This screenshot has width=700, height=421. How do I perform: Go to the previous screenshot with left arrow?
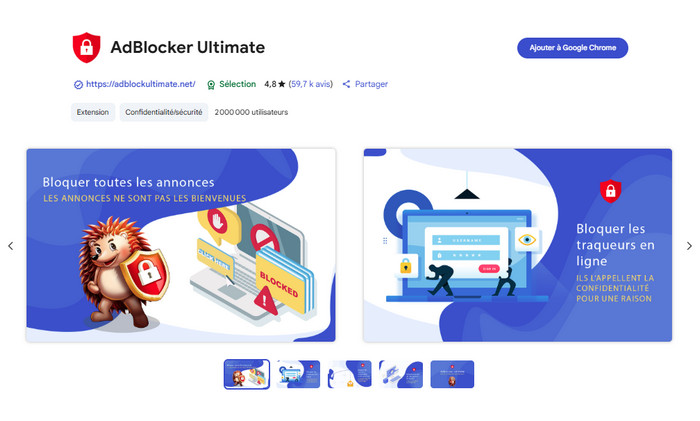pyautogui.click(x=11, y=246)
